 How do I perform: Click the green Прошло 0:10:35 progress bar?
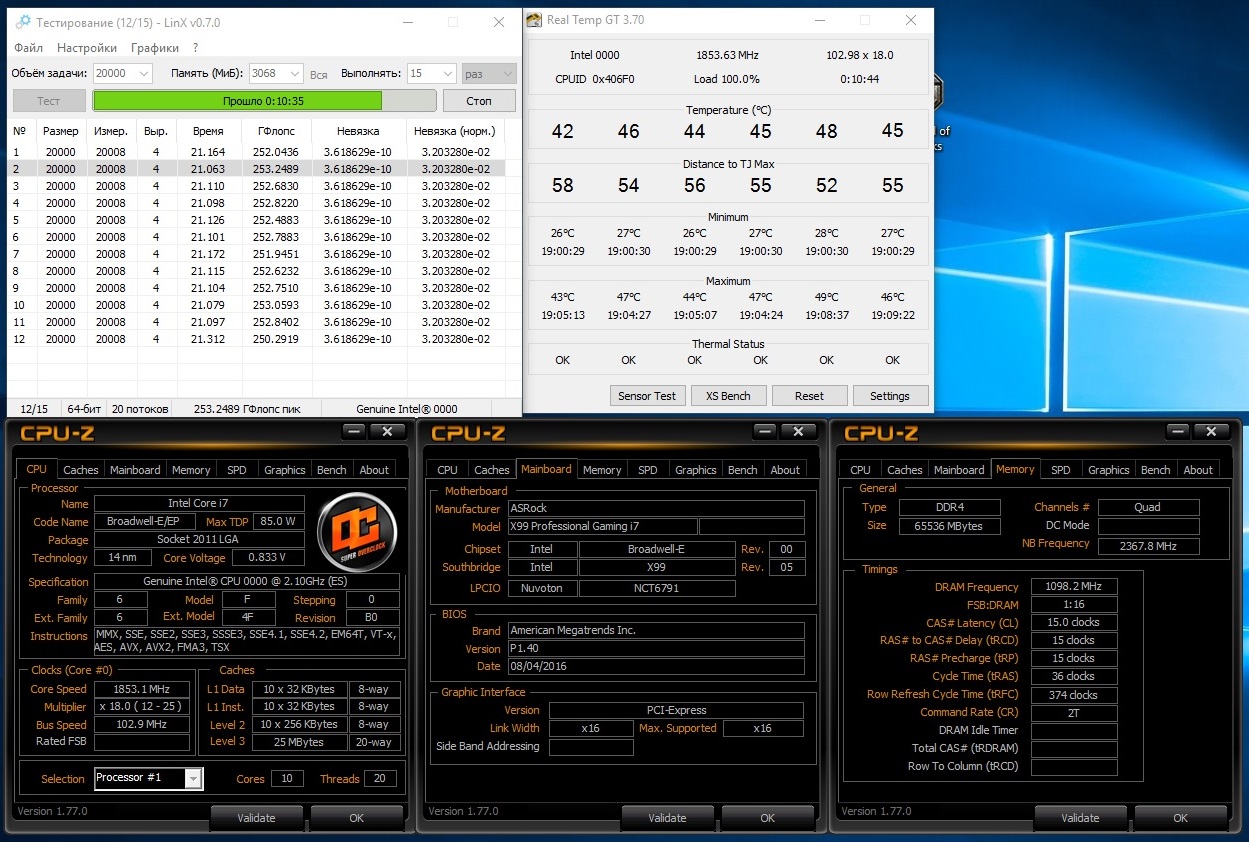tap(264, 100)
